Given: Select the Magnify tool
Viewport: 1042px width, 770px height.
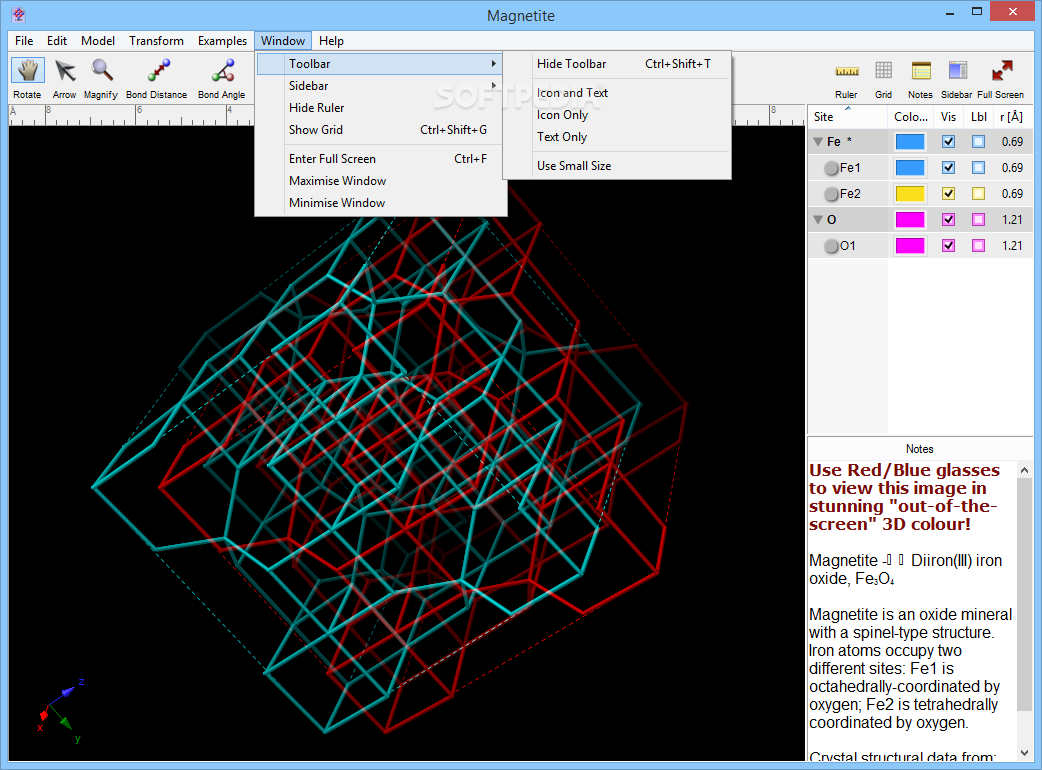Looking at the screenshot, I should click(x=101, y=79).
